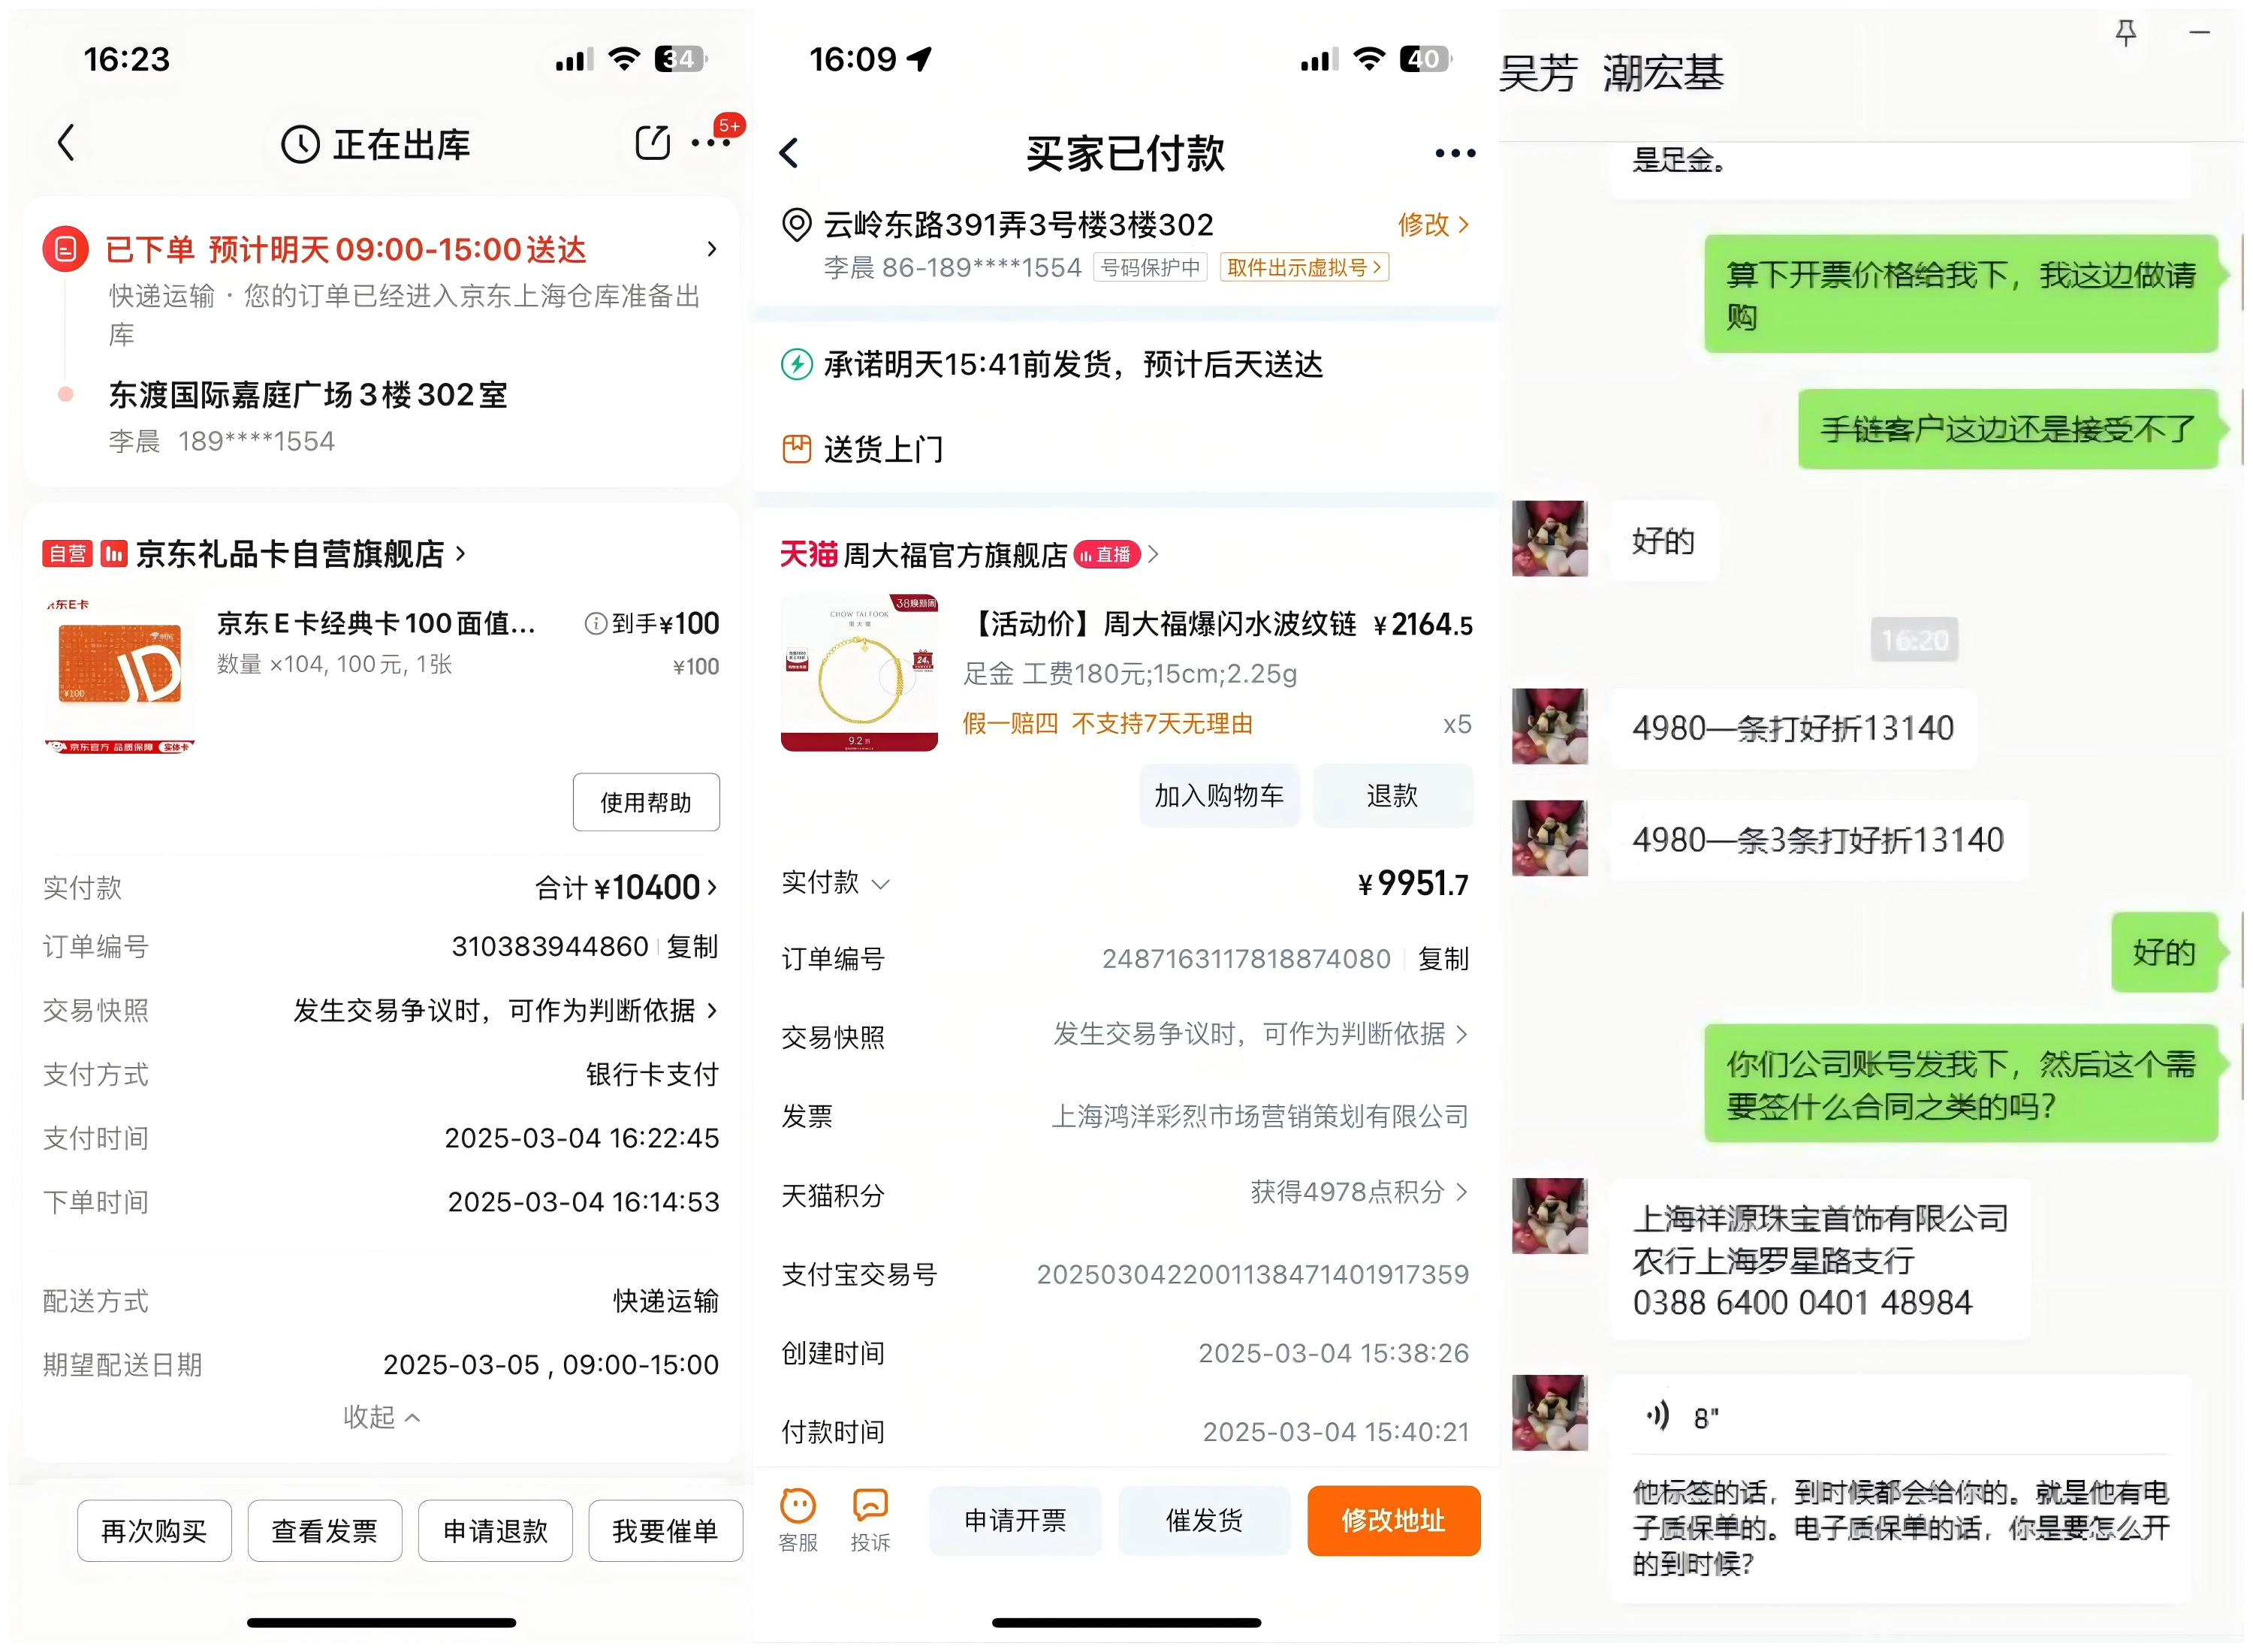Viewport: 2253px width, 1652px height.
Task: Tap 号码保护中 tag
Action: pos(1150,268)
